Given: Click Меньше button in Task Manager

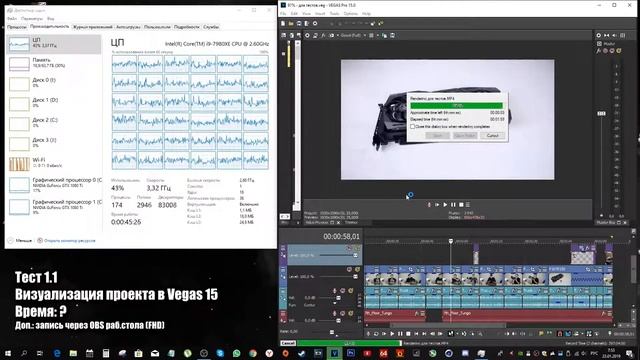Looking at the screenshot, I should point(20,240).
